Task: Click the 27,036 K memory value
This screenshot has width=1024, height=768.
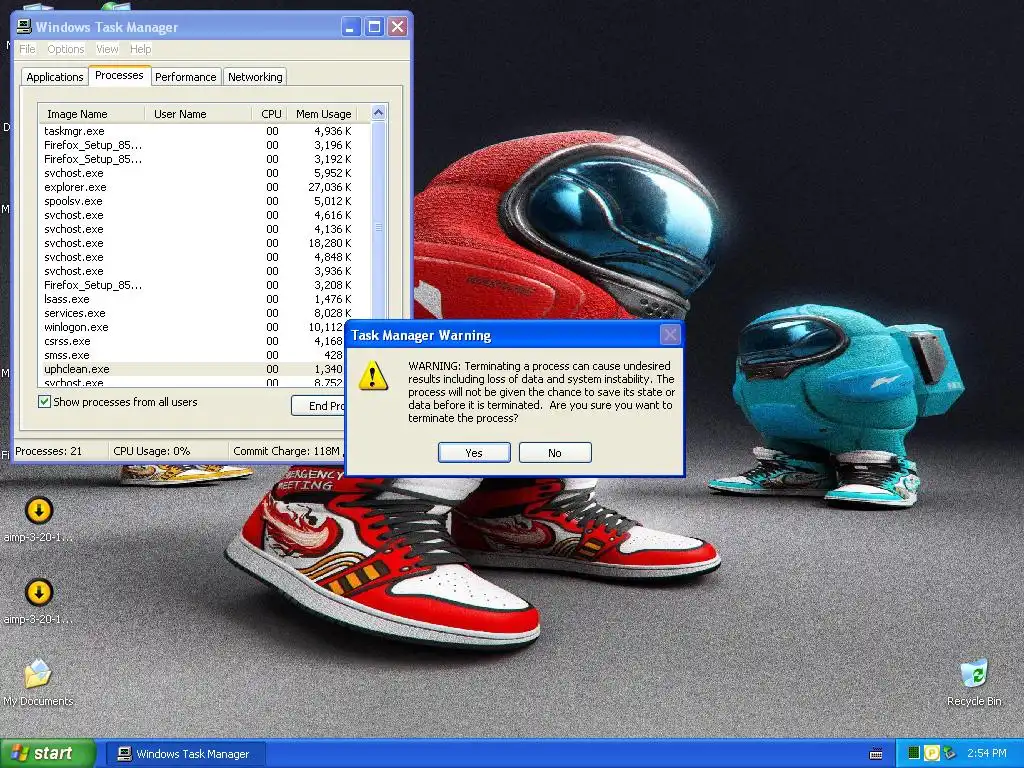Action: pyautogui.click(x=330, y=187)
